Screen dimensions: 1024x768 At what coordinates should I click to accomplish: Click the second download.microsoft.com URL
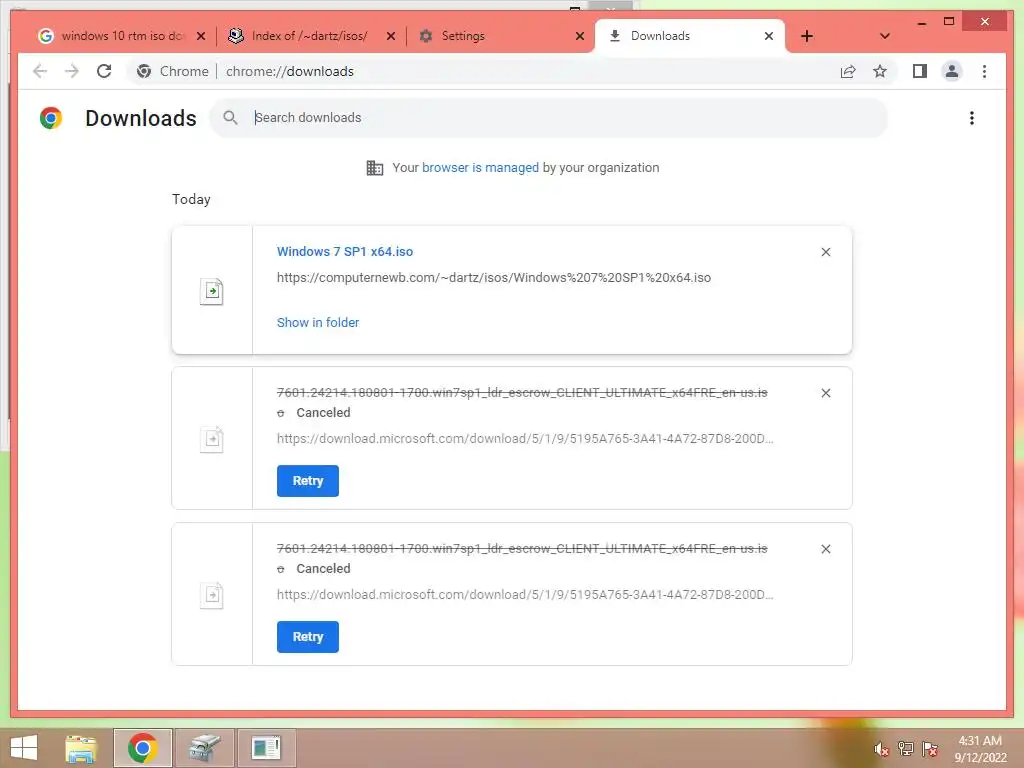[x=525, y=595]
